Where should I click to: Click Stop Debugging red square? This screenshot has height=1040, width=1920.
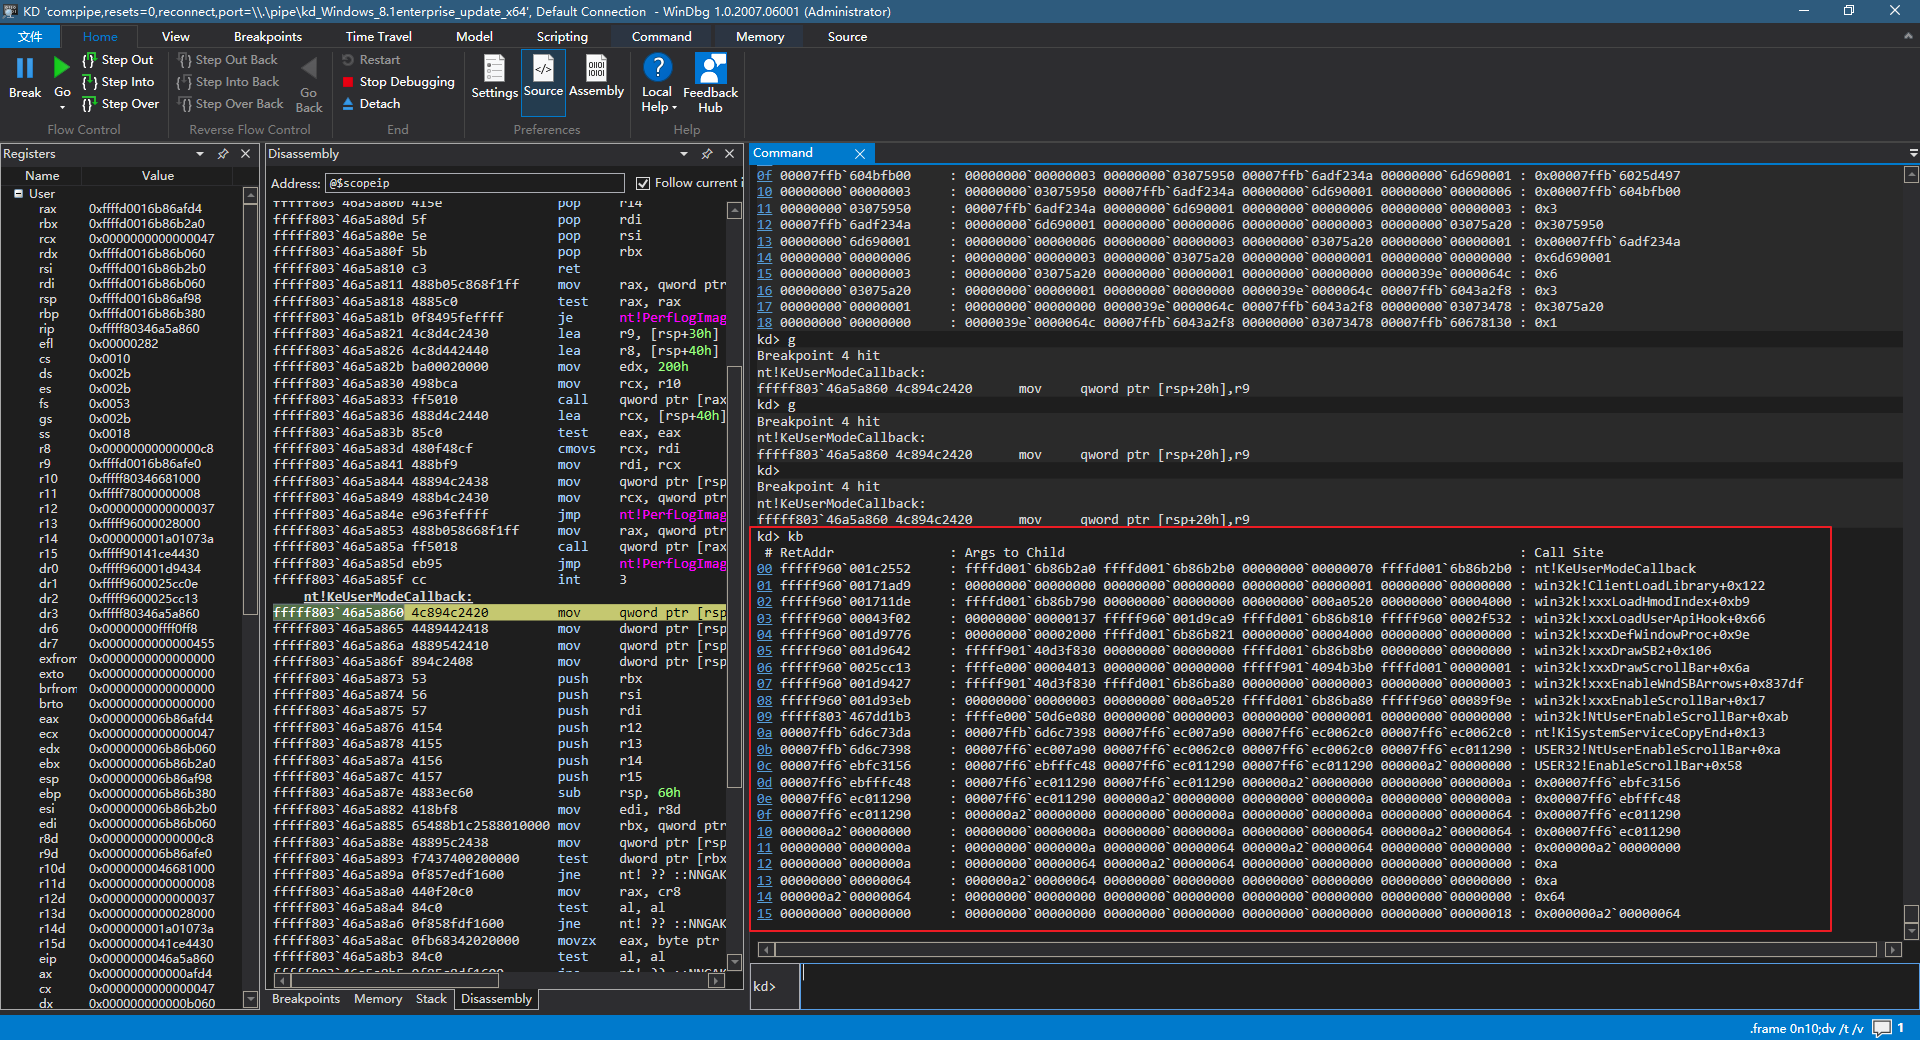pos(348,82)
